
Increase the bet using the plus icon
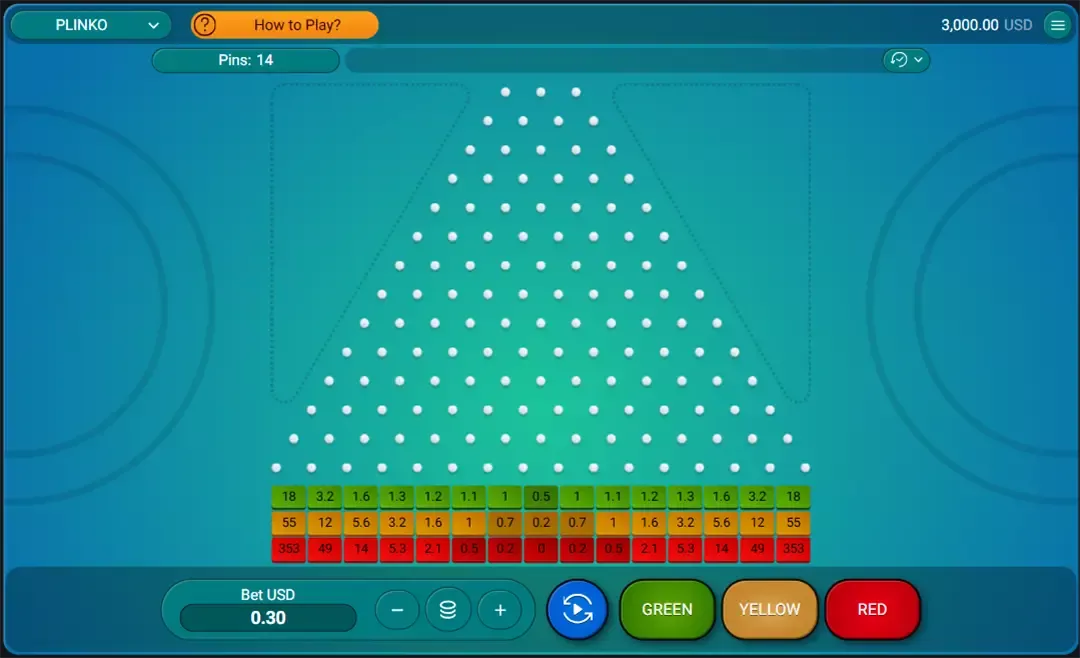pyautogui.click(x=499, y=609)
